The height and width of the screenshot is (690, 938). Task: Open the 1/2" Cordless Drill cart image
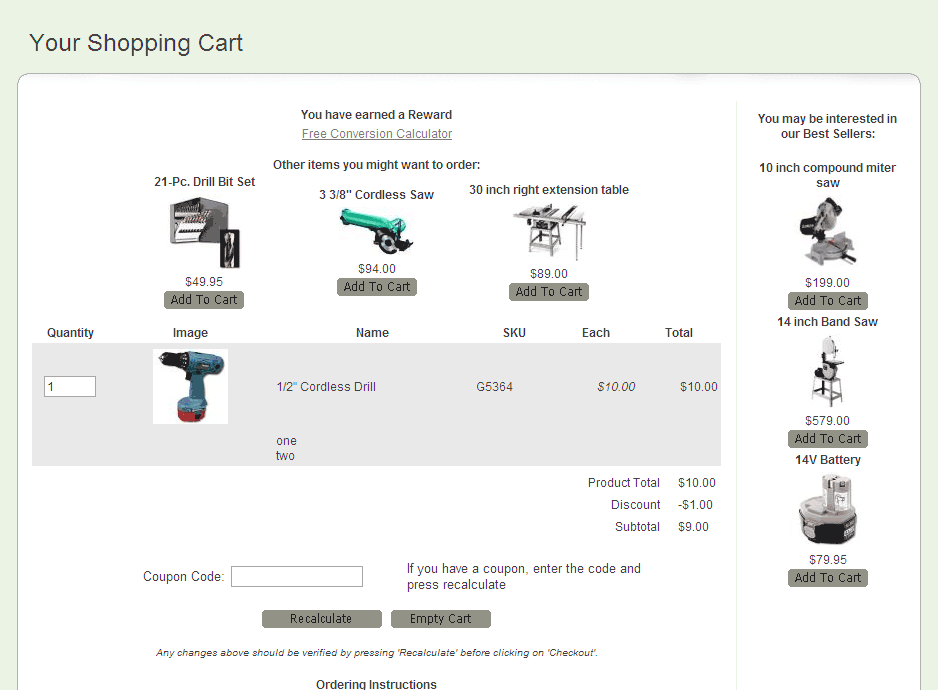(190, 386)
